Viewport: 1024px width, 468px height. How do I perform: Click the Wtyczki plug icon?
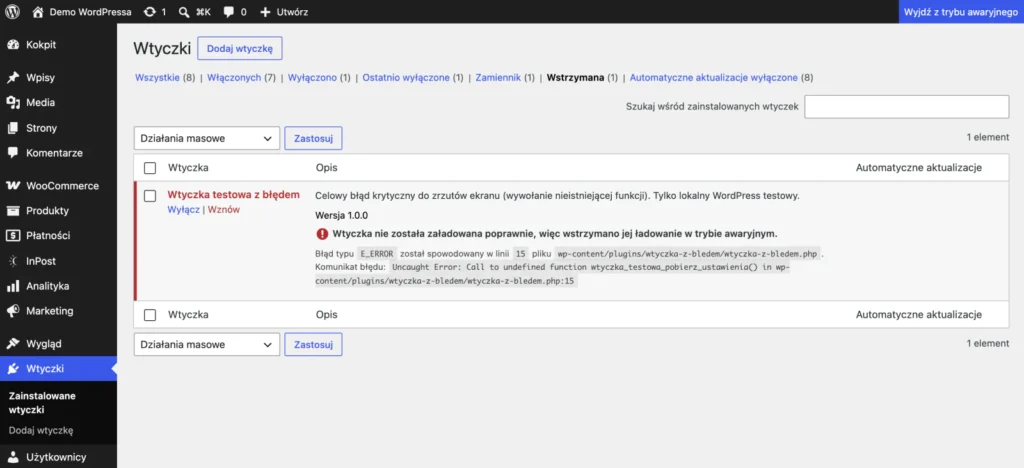tap(12, 369)
